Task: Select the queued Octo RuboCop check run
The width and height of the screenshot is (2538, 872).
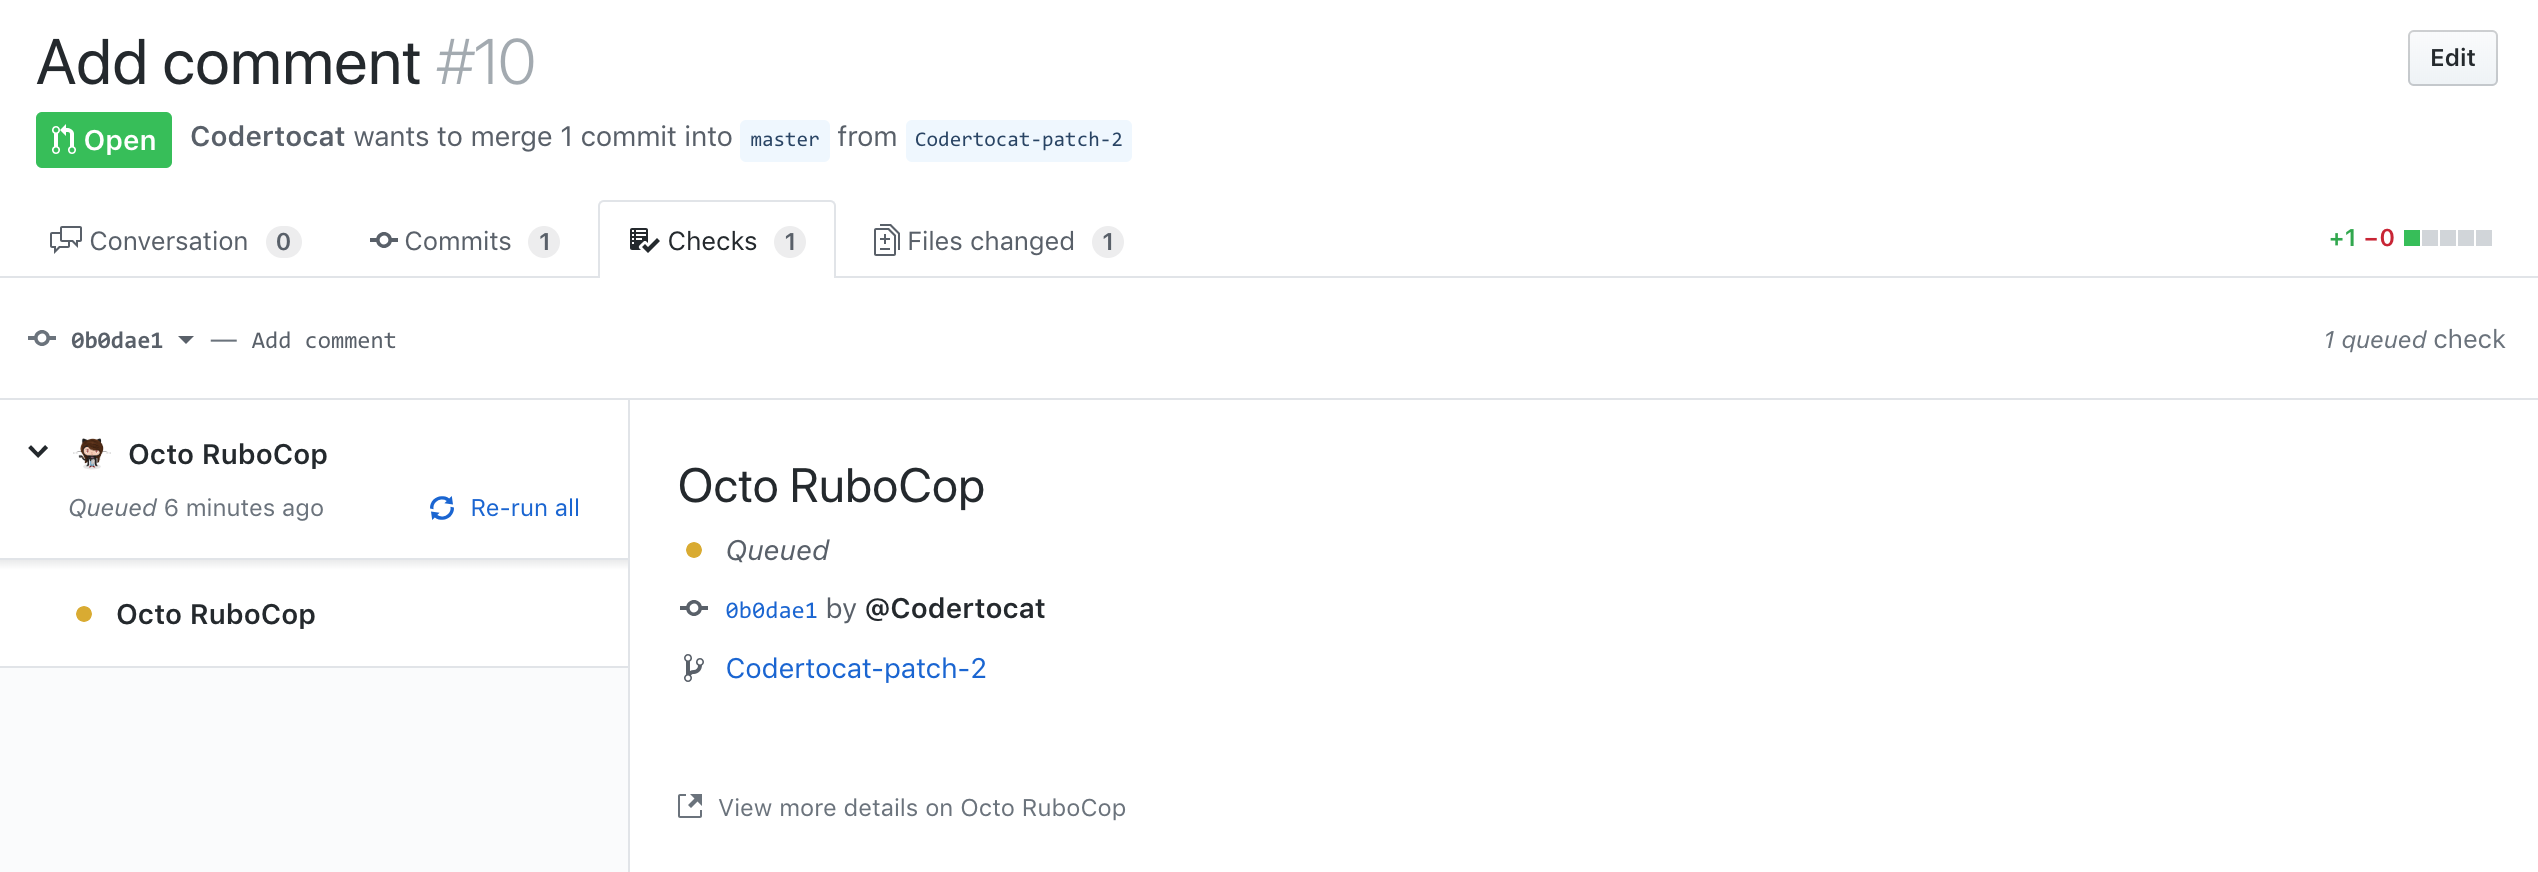Action: click(x=216, y=614)
